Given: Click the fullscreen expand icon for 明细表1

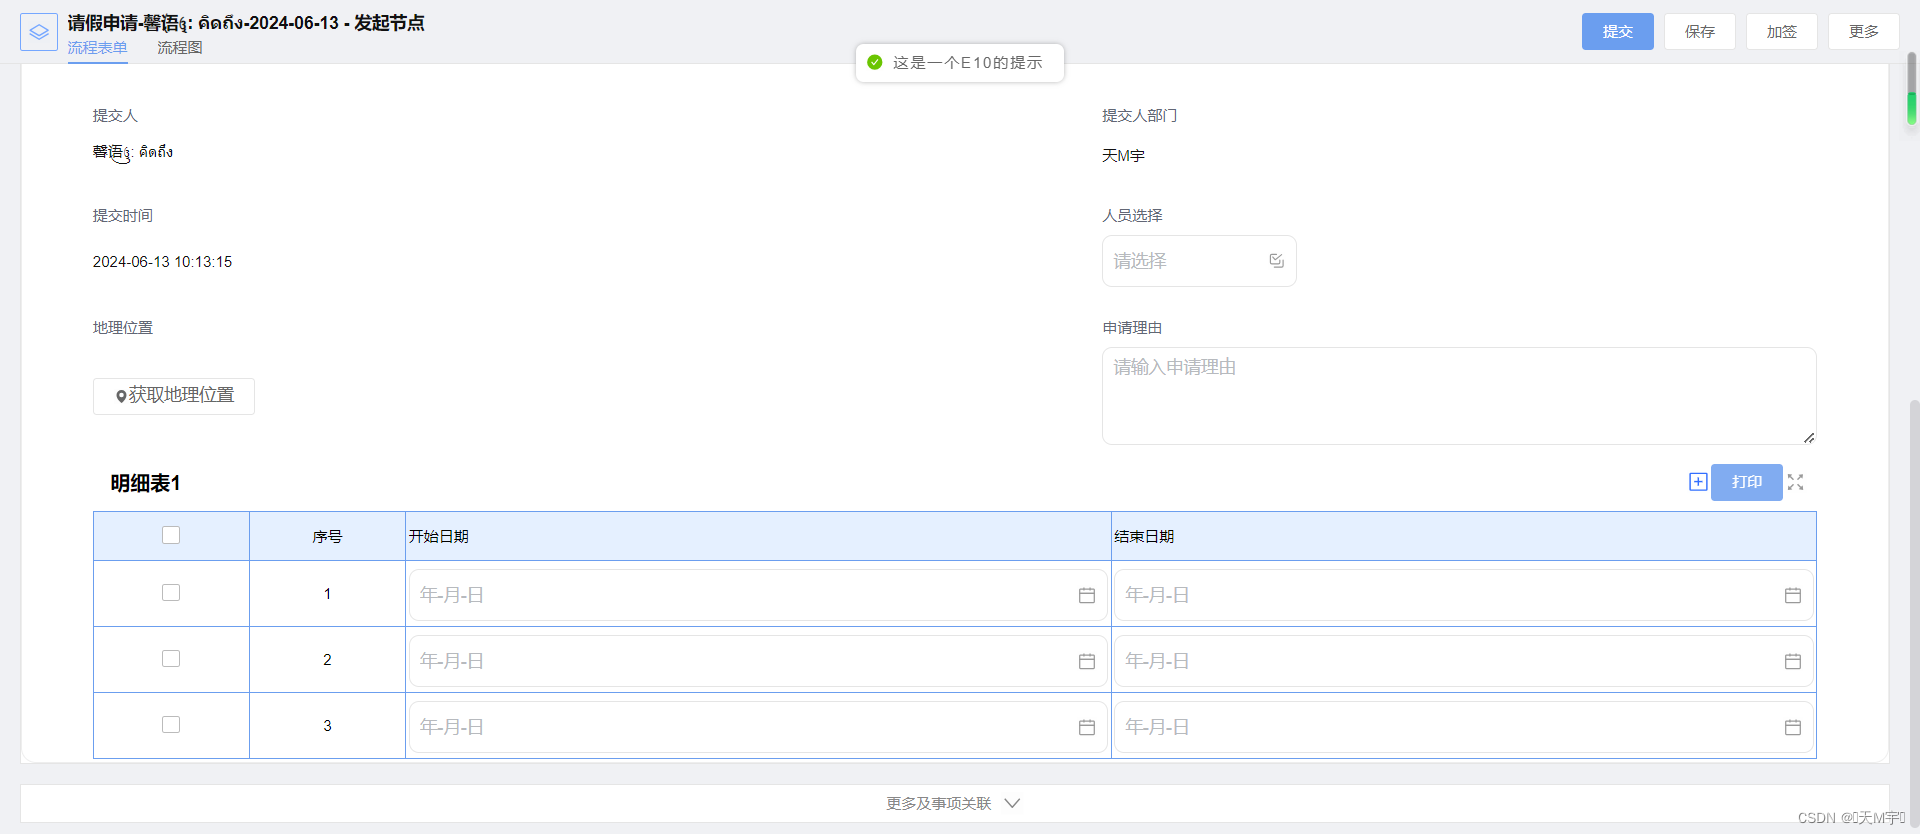Looking at the screenshot, I should click(x=1796, y=482).
